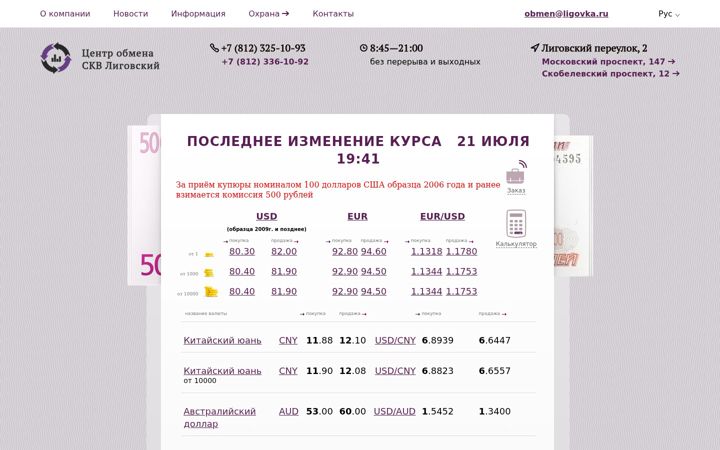Click the EUR/USD heading
Viewport: 720px width, 450px height.
tap(443, 216)
